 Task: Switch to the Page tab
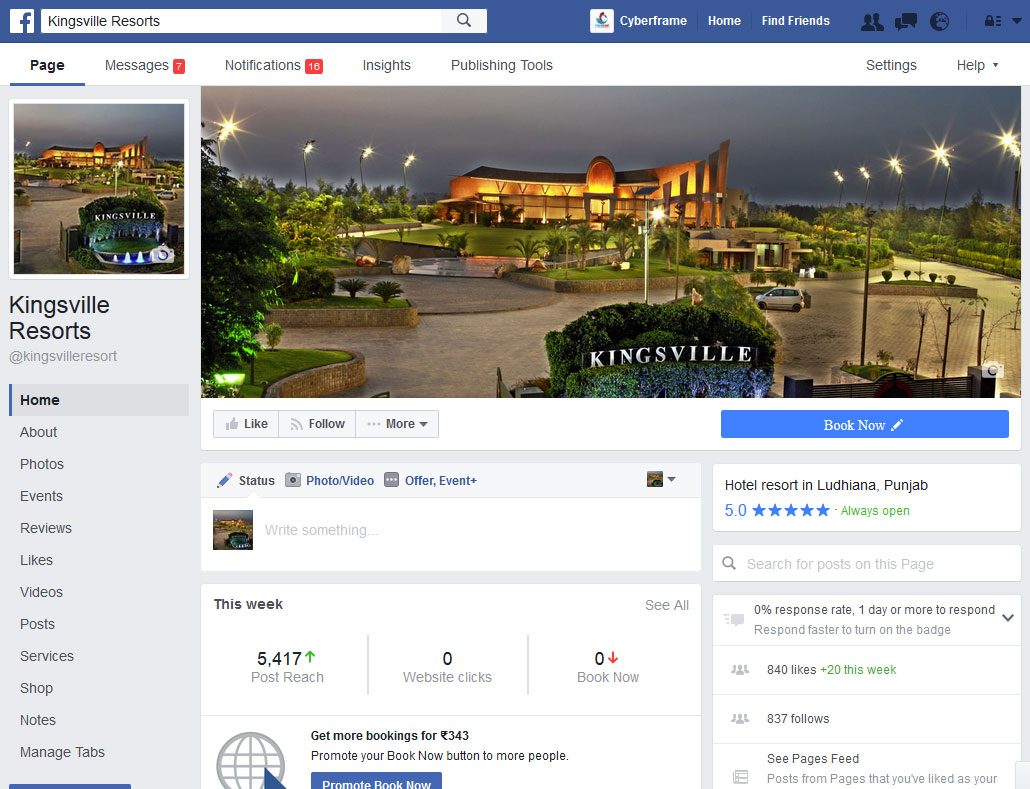click(47, 65)
